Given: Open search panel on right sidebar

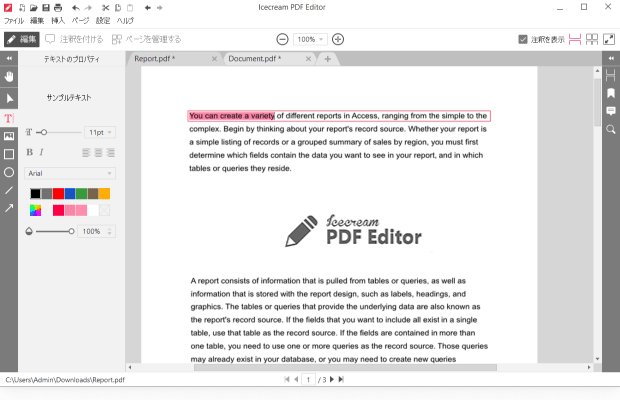Looking at the screenshot, I should pyautogui.click(x=611, y=129).
